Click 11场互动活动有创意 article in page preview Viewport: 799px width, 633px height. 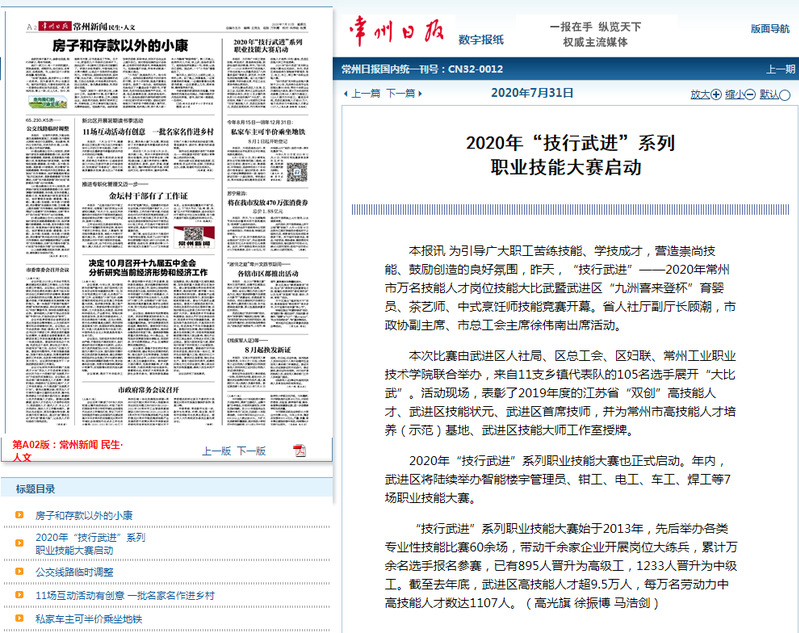click(148, 147)
